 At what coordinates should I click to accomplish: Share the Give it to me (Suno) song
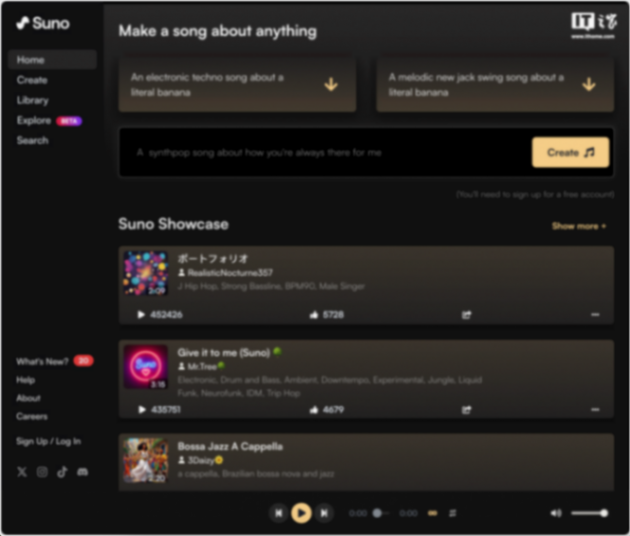466,410
